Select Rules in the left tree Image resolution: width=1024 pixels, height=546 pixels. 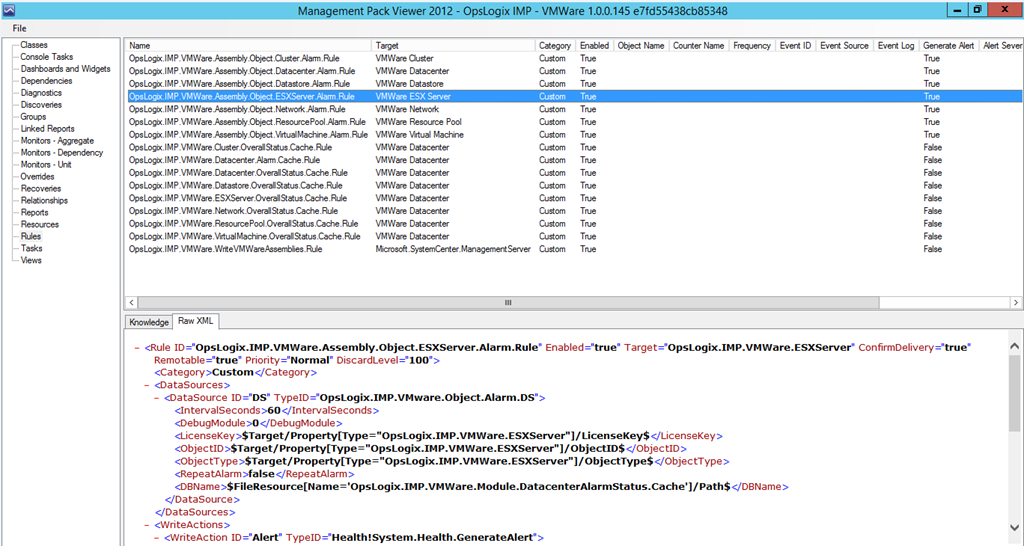coord(32,237)
